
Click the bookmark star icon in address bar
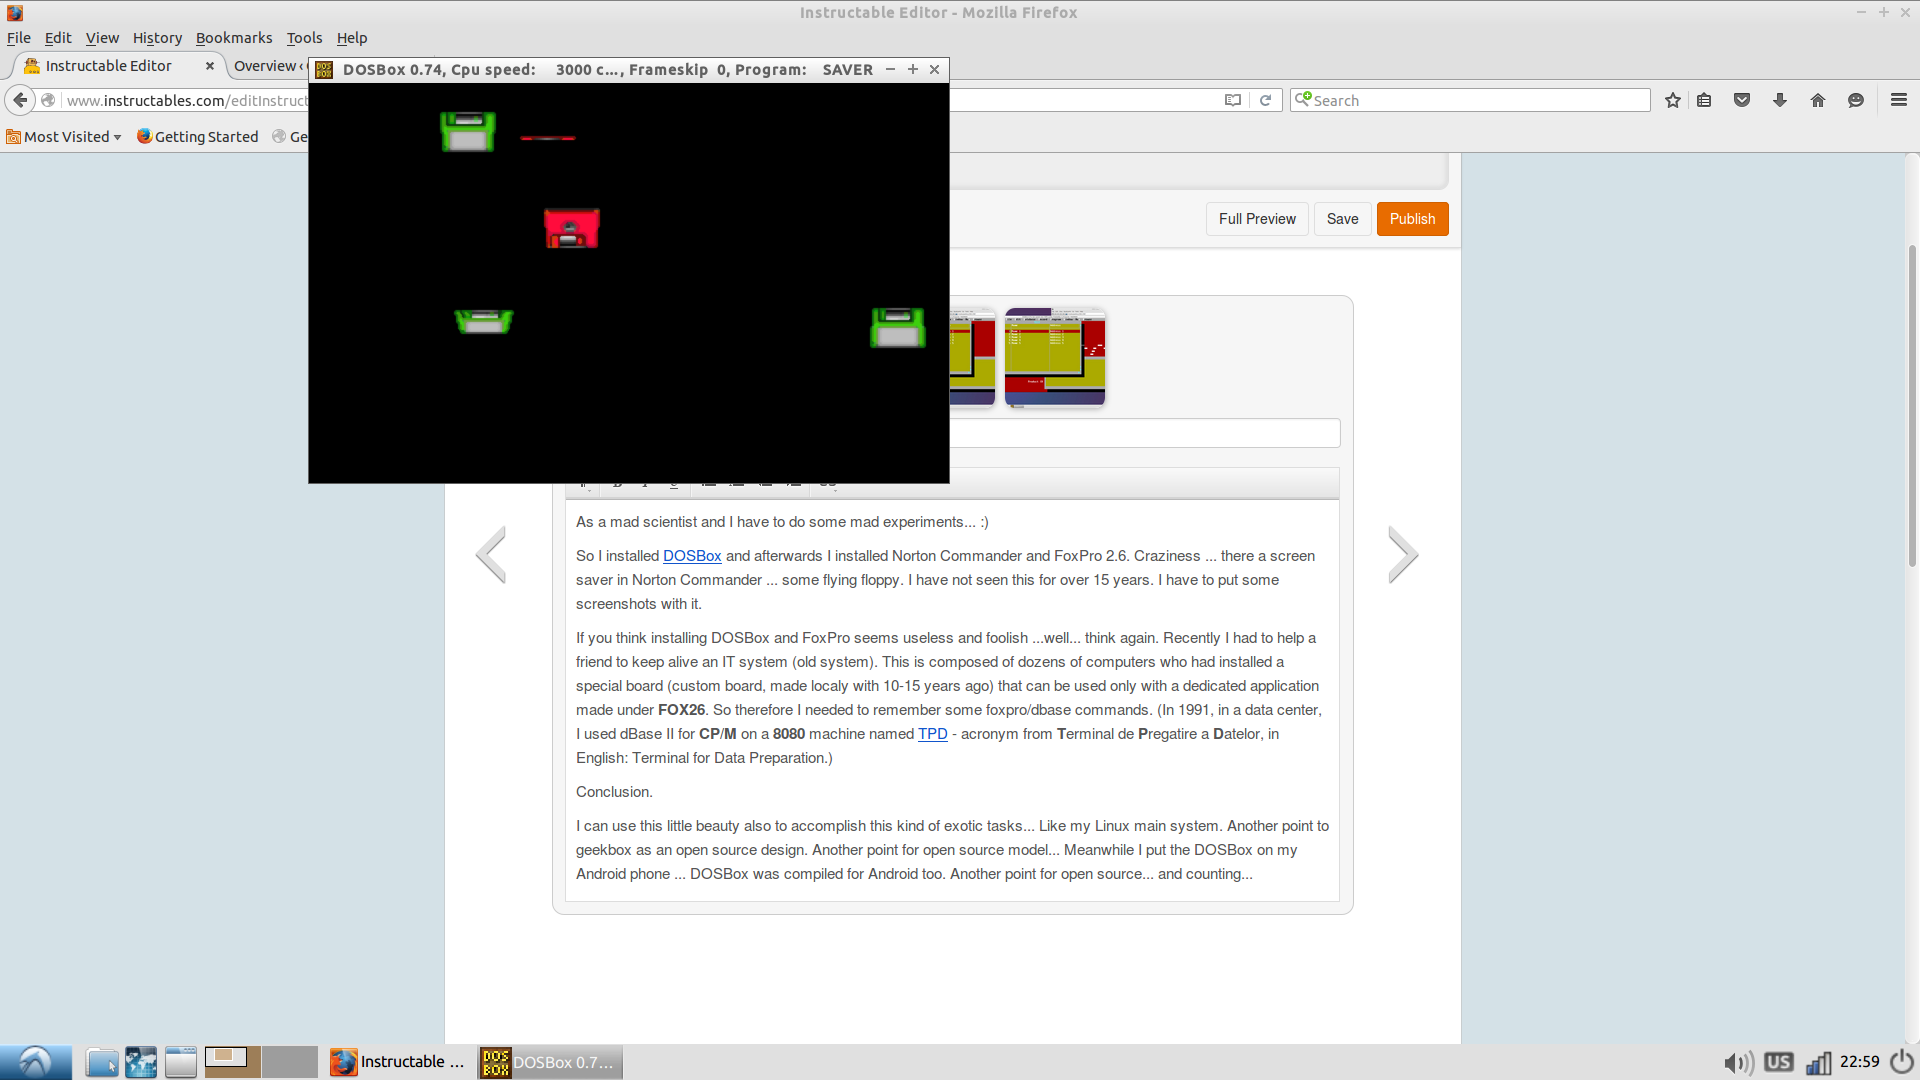(x=1673, y=100)
